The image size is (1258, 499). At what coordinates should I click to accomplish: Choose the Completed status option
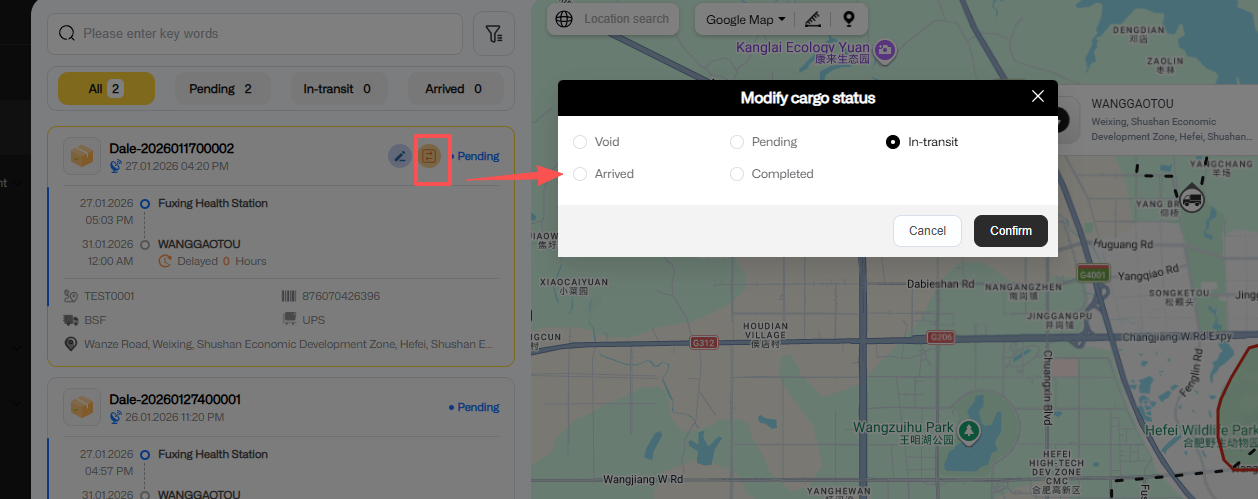(x=737, y=174)
